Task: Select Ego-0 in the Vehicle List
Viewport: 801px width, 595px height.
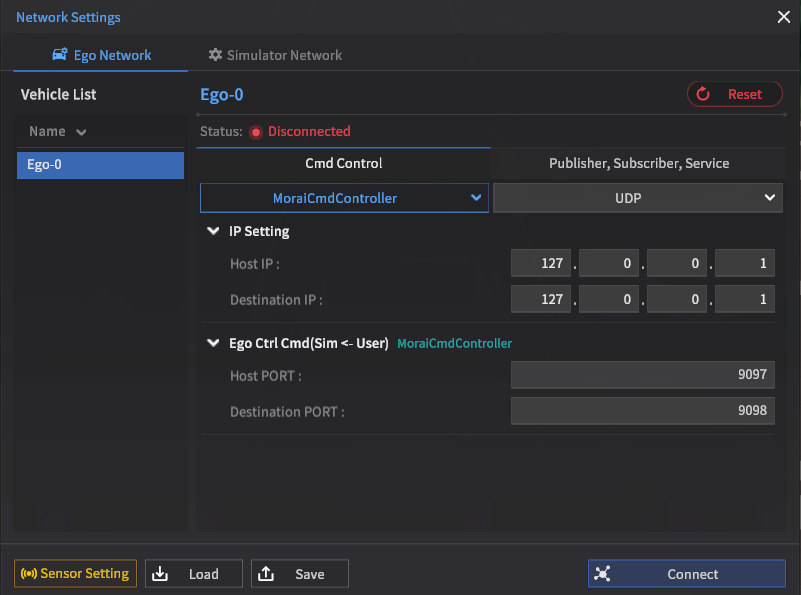Action: 100,165
